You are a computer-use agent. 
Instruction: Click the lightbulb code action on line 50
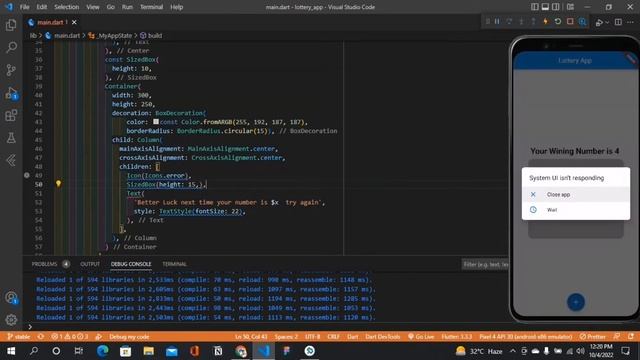click(x=58, y=184)
